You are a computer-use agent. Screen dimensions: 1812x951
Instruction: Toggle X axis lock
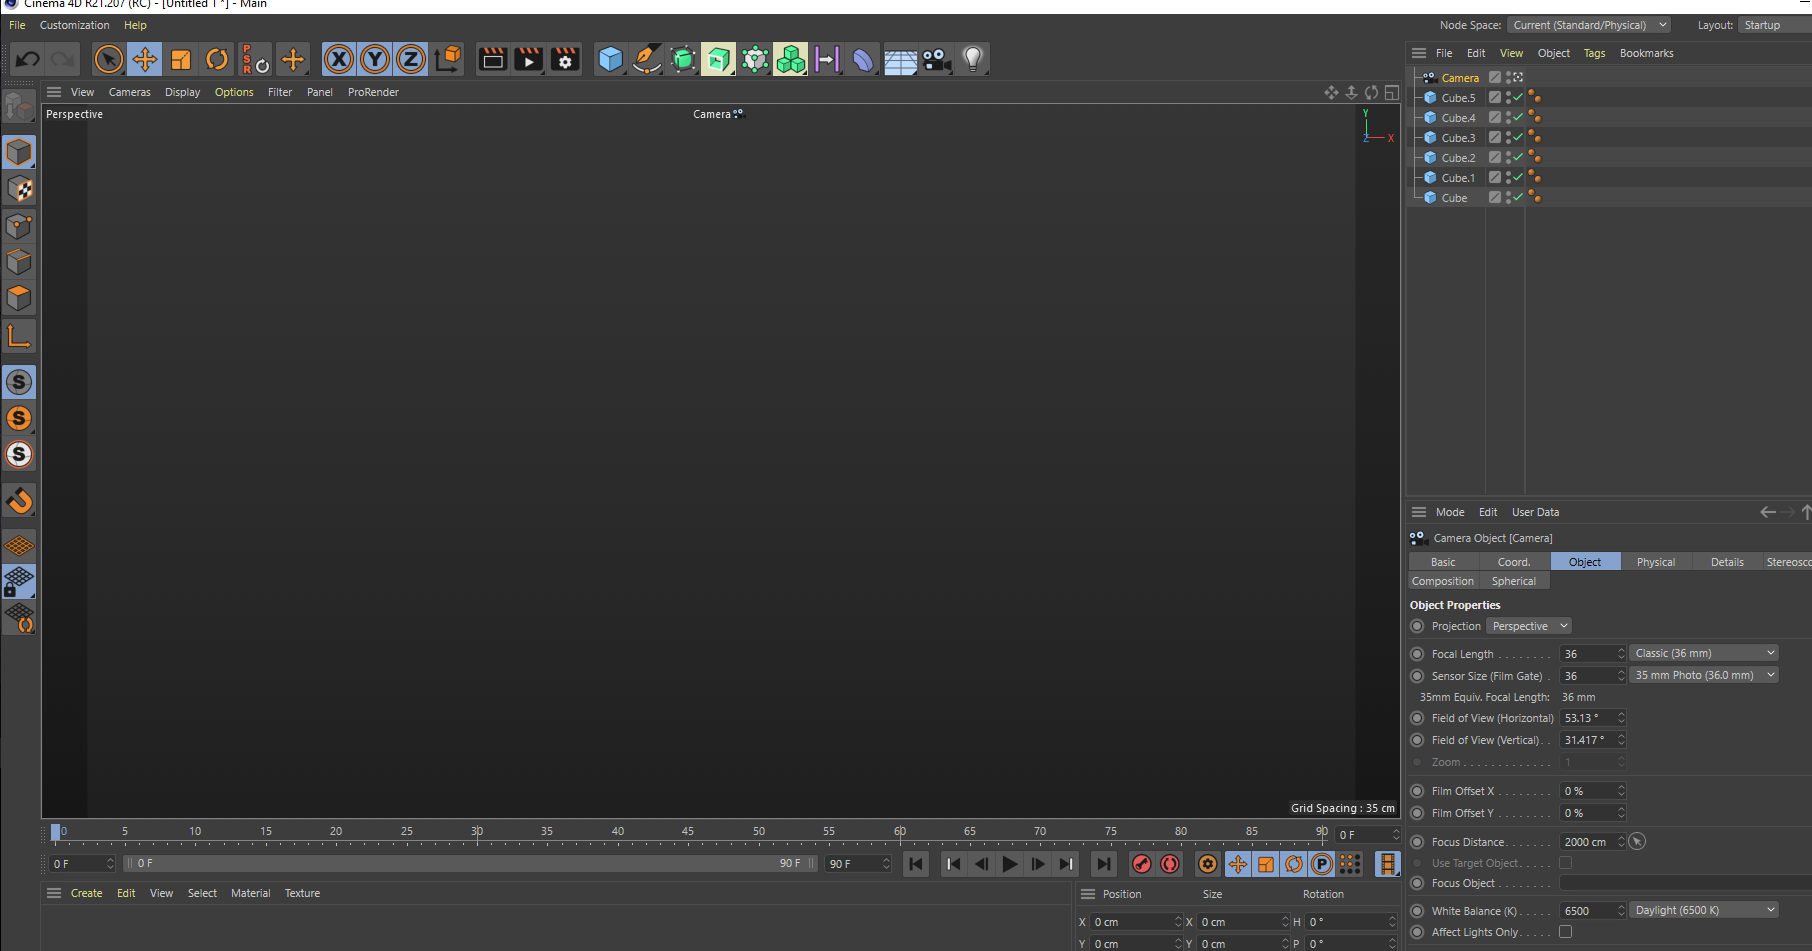[x=339, y=59]
